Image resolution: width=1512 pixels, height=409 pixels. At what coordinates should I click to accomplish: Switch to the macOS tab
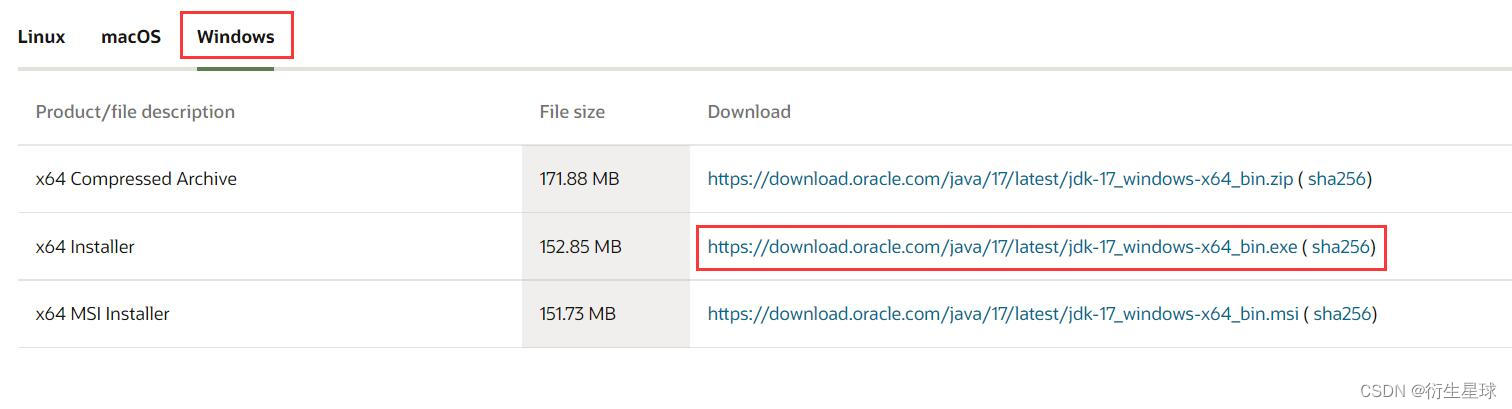tap(131, 37)
